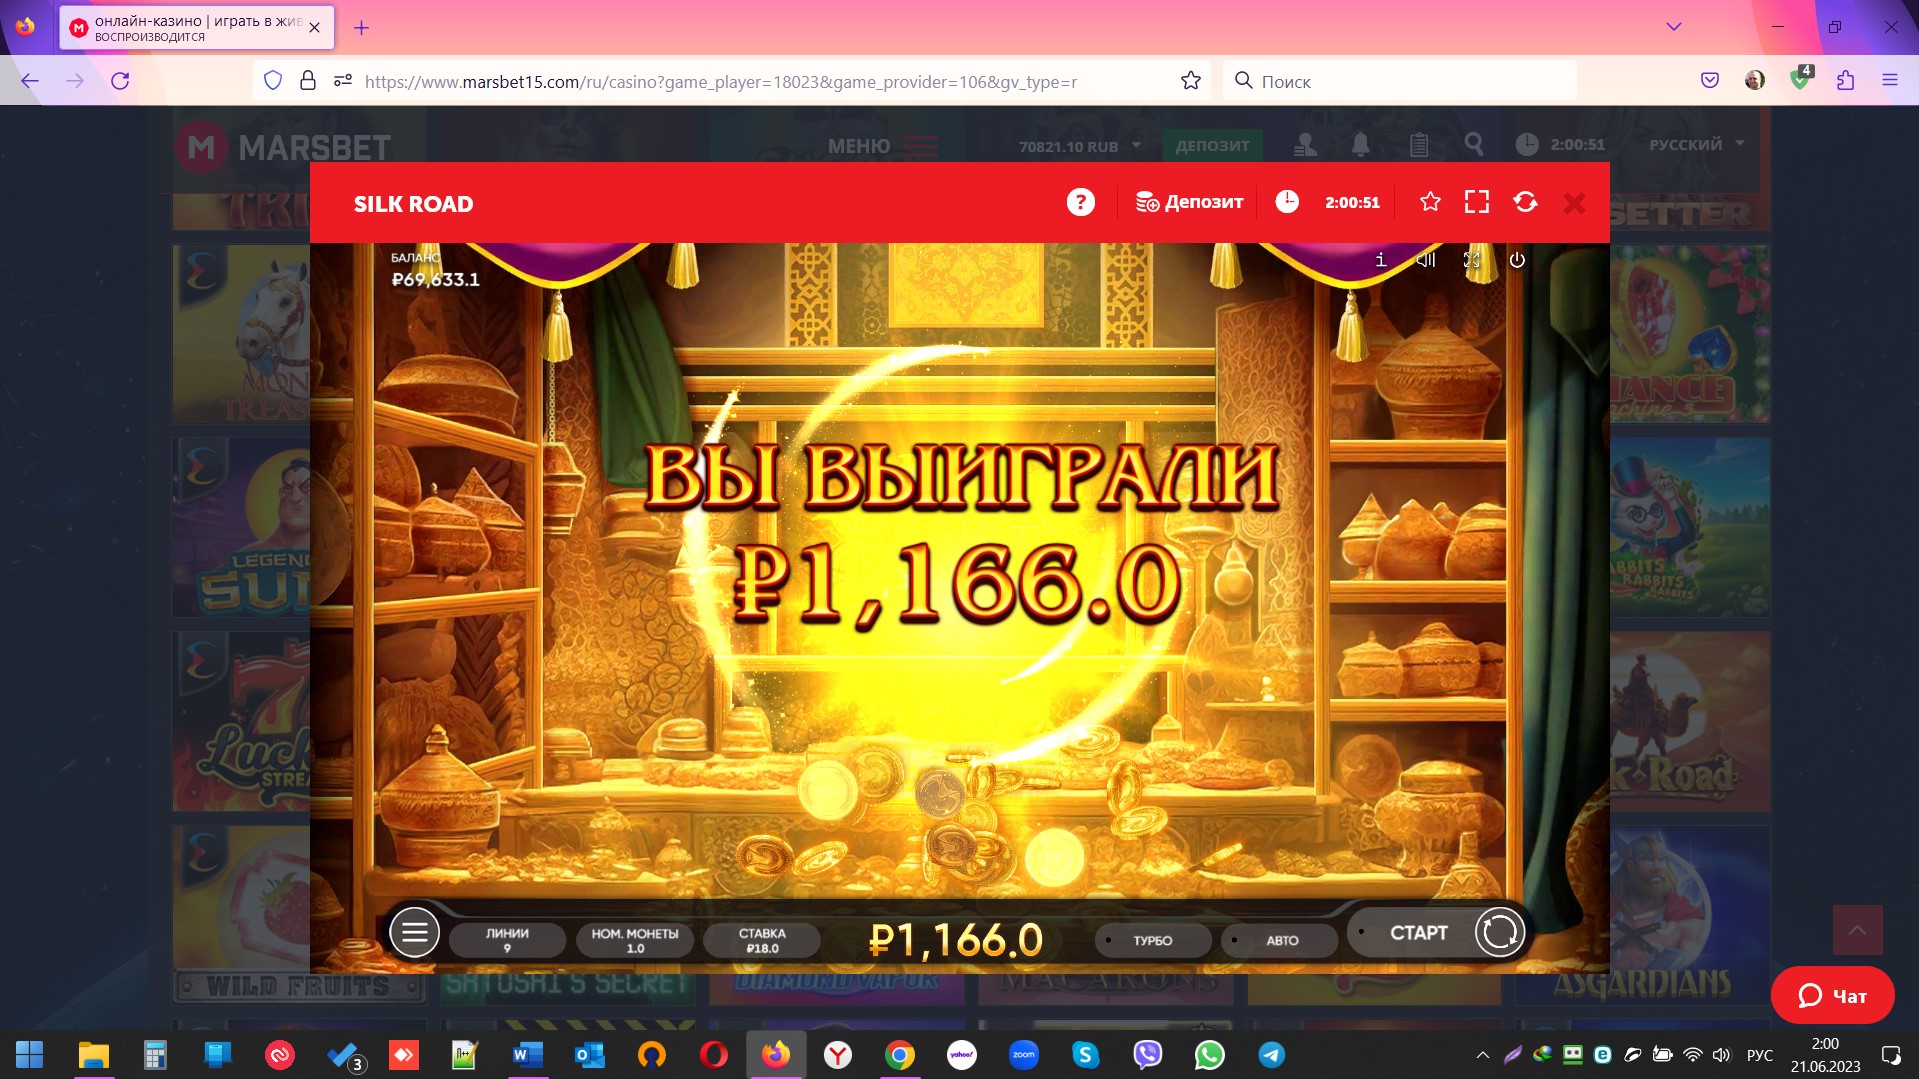The height and width of the screenshot is (1079, 1919).
Task: Click the Поиск search field
Action: 1399,81
